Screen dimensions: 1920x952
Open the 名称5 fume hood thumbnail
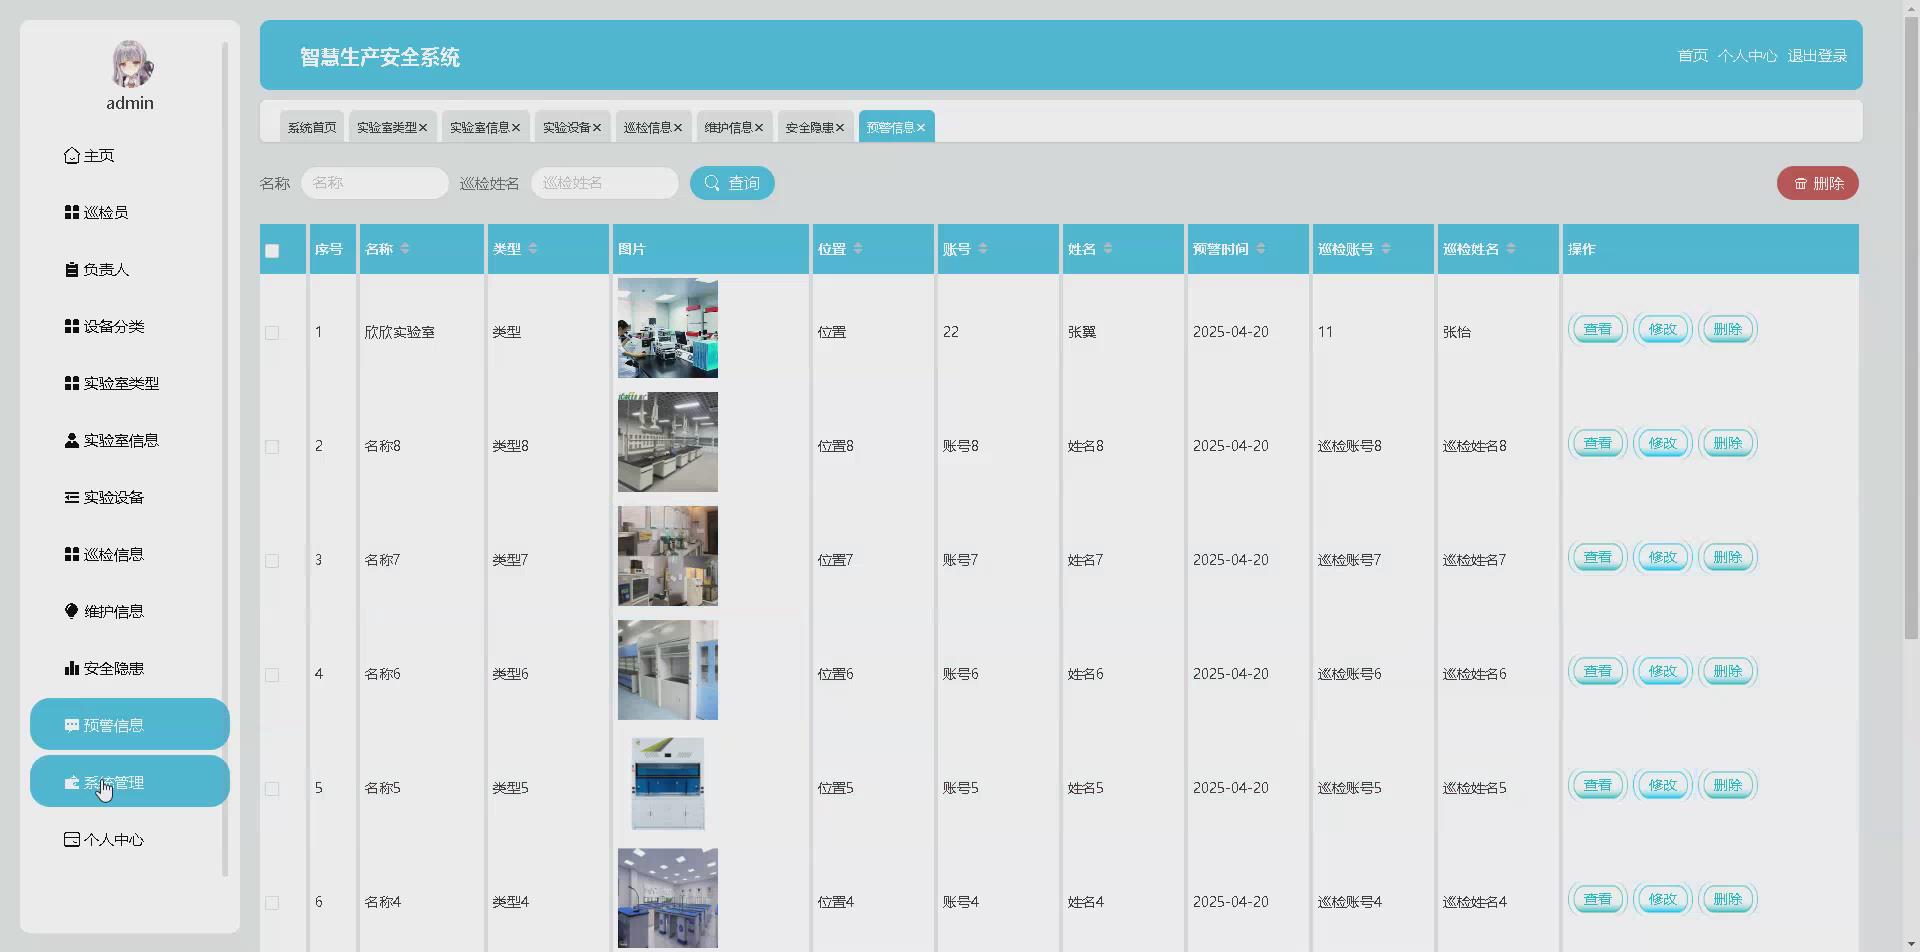pos(667,784)
